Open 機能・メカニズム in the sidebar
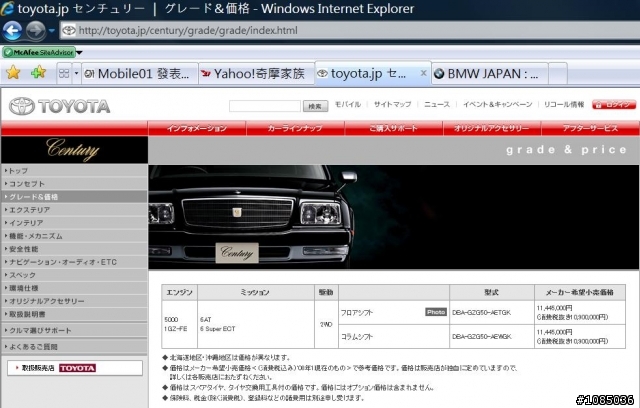 pyautogui.click(x=74, y=236)
